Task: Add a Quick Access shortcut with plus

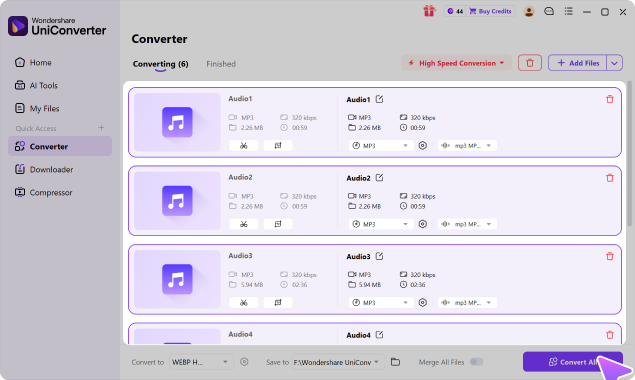Action: [101, 128]
